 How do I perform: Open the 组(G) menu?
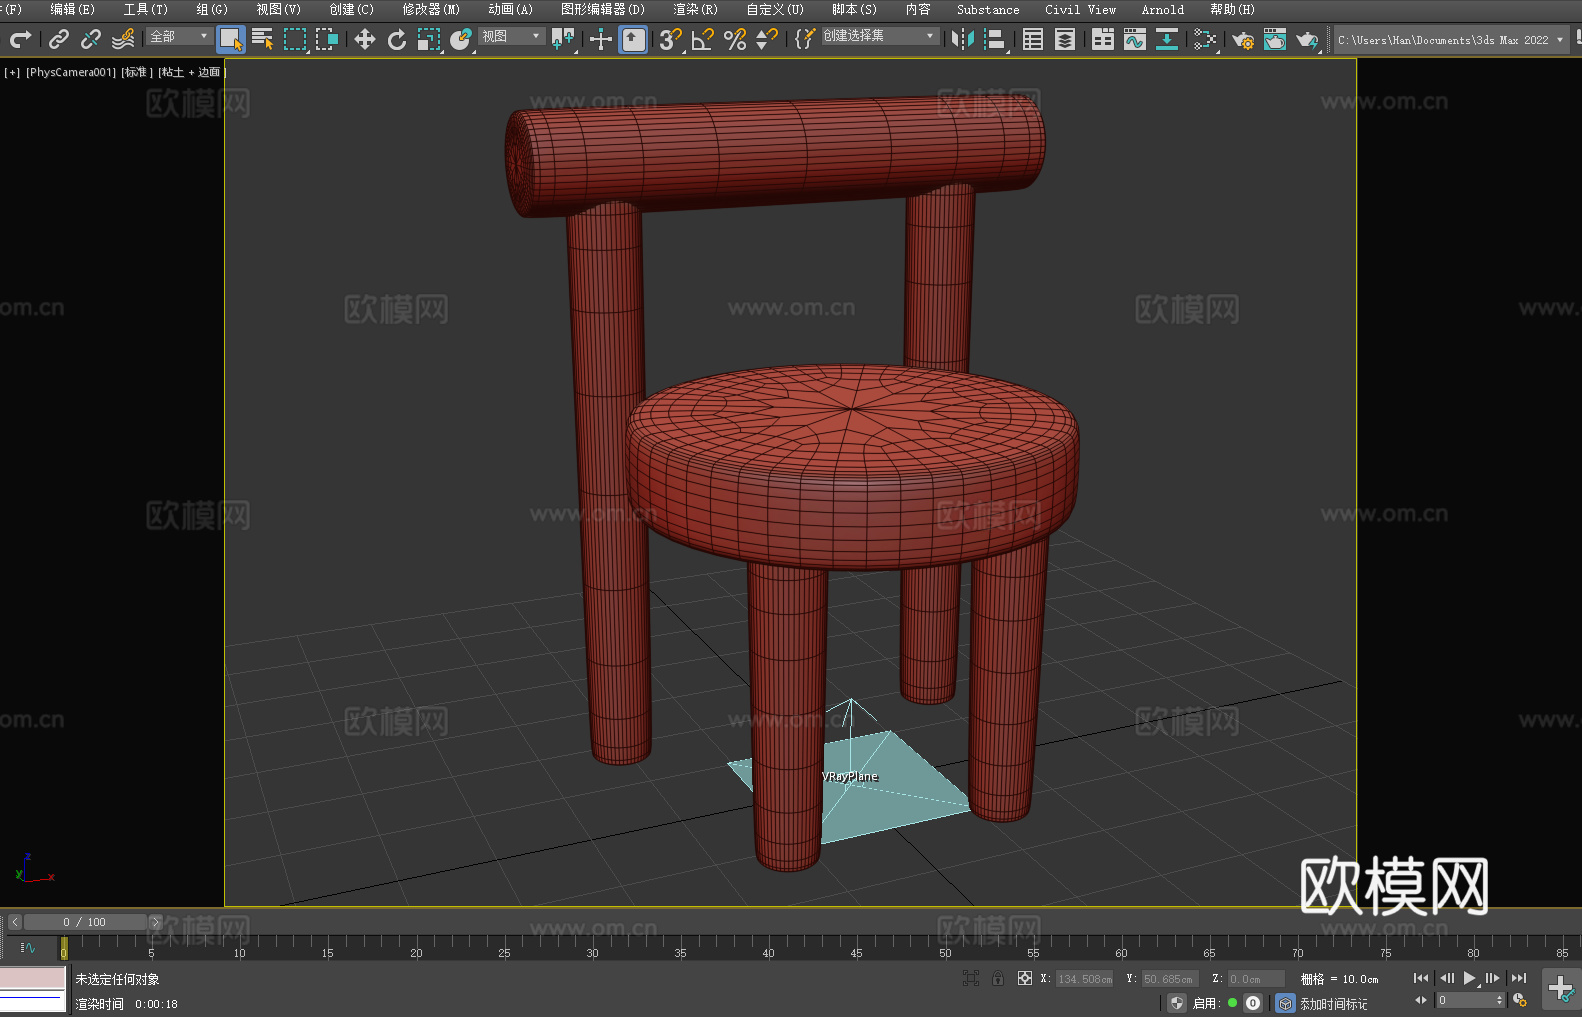coord(212,9)
